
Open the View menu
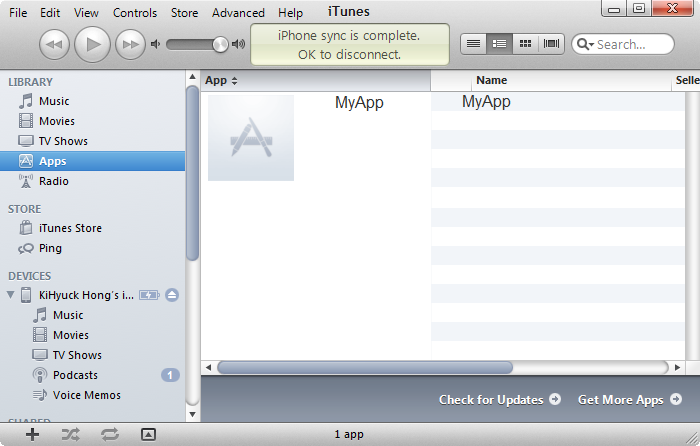coord(86,13)
